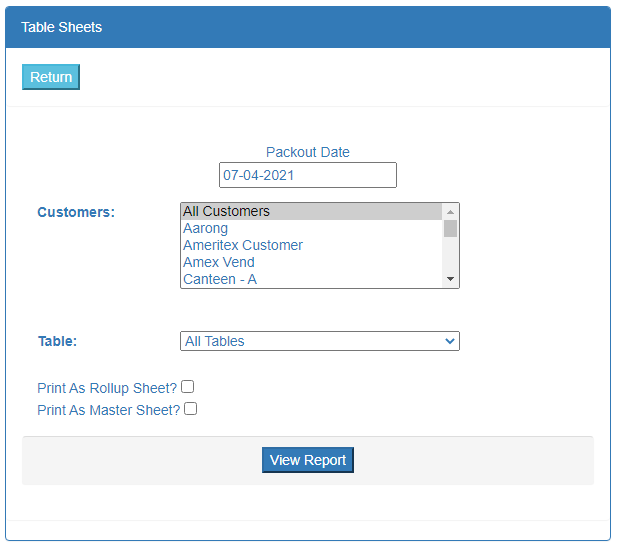
Task: Click the Table Sheets panel header
Action: [308, 27]
